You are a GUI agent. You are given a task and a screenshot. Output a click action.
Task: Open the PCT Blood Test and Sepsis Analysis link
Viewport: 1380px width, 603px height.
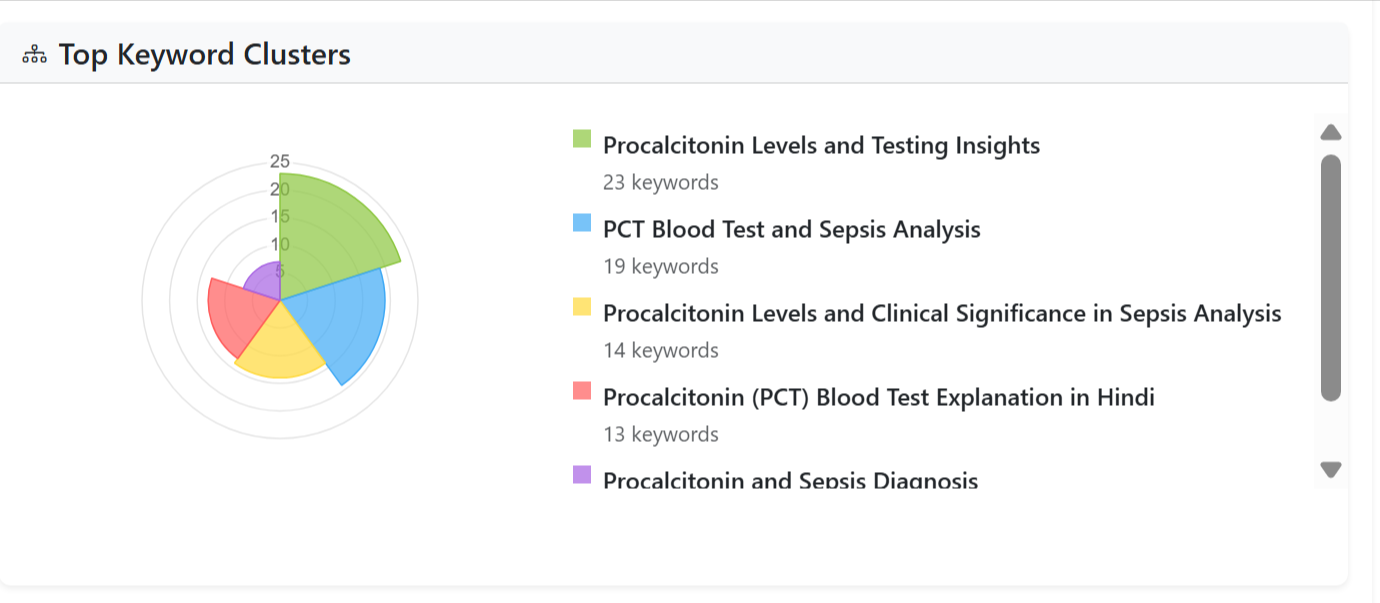coord(791,229)
